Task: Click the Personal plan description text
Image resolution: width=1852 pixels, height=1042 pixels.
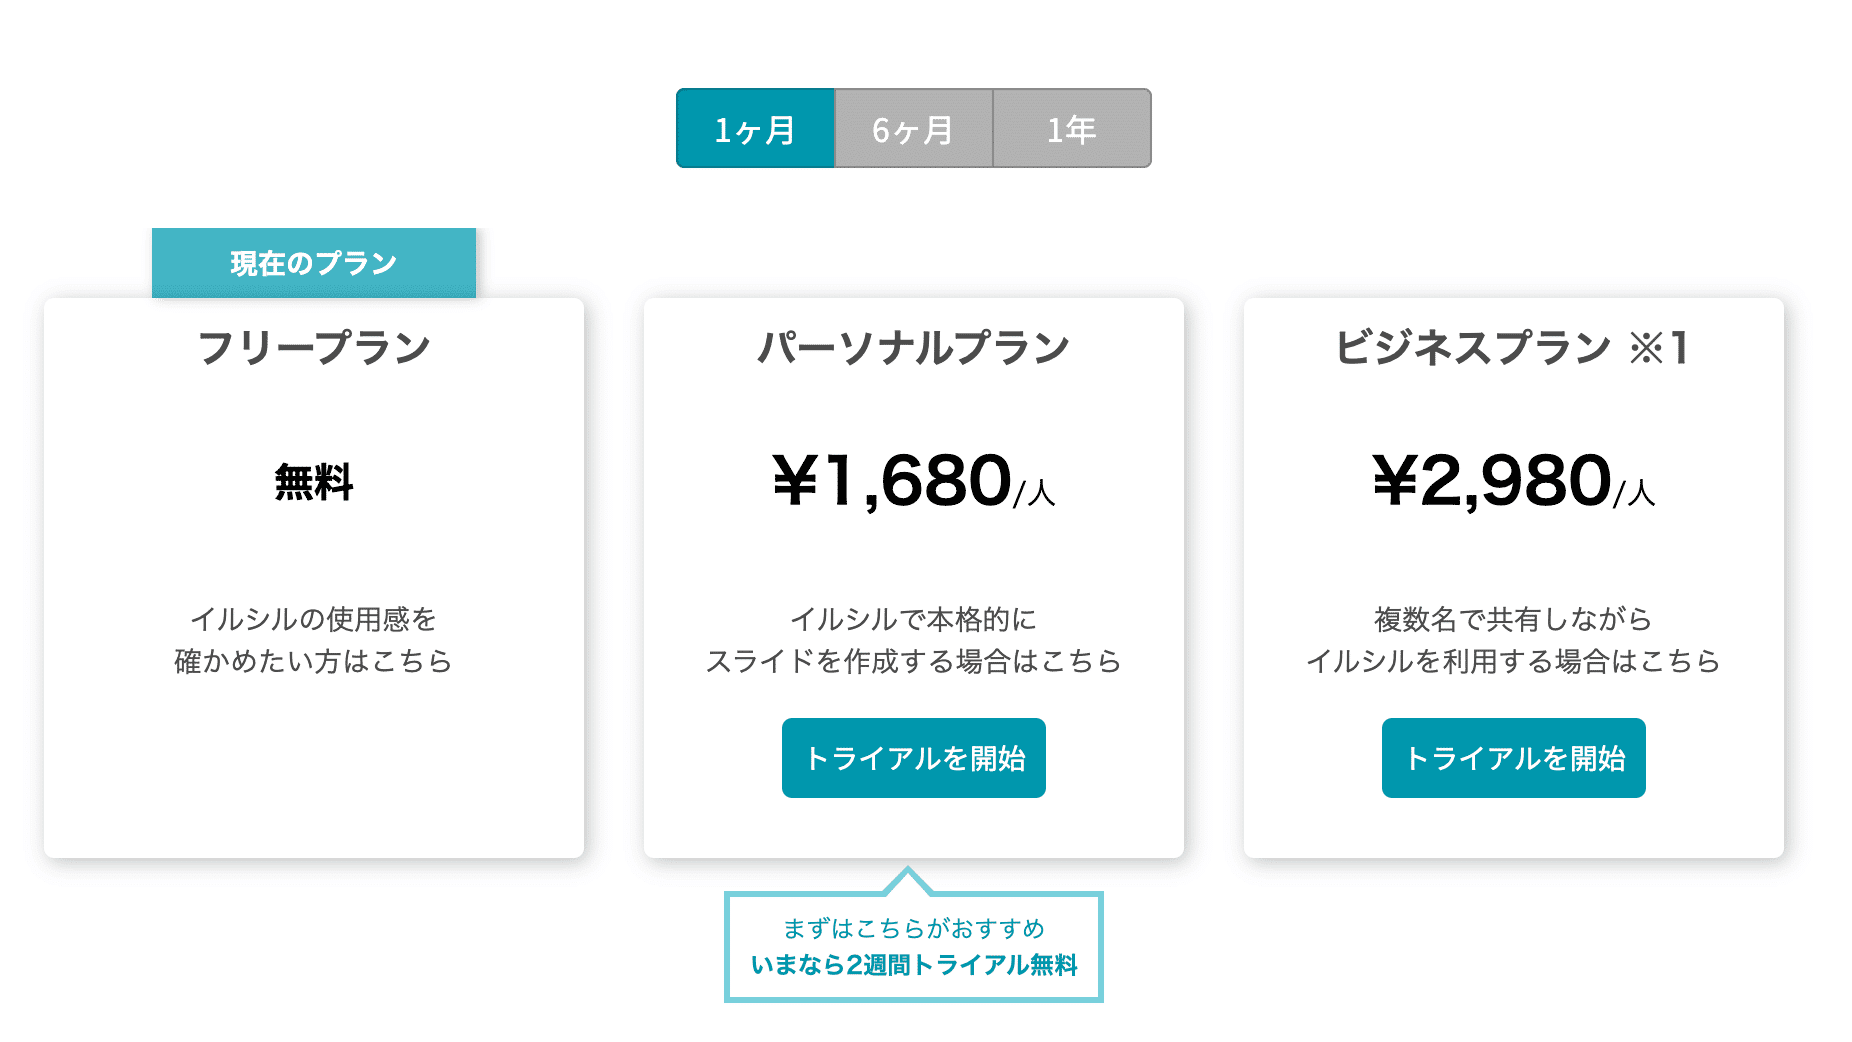Action: pyautogui.click(x=913, y=640)
